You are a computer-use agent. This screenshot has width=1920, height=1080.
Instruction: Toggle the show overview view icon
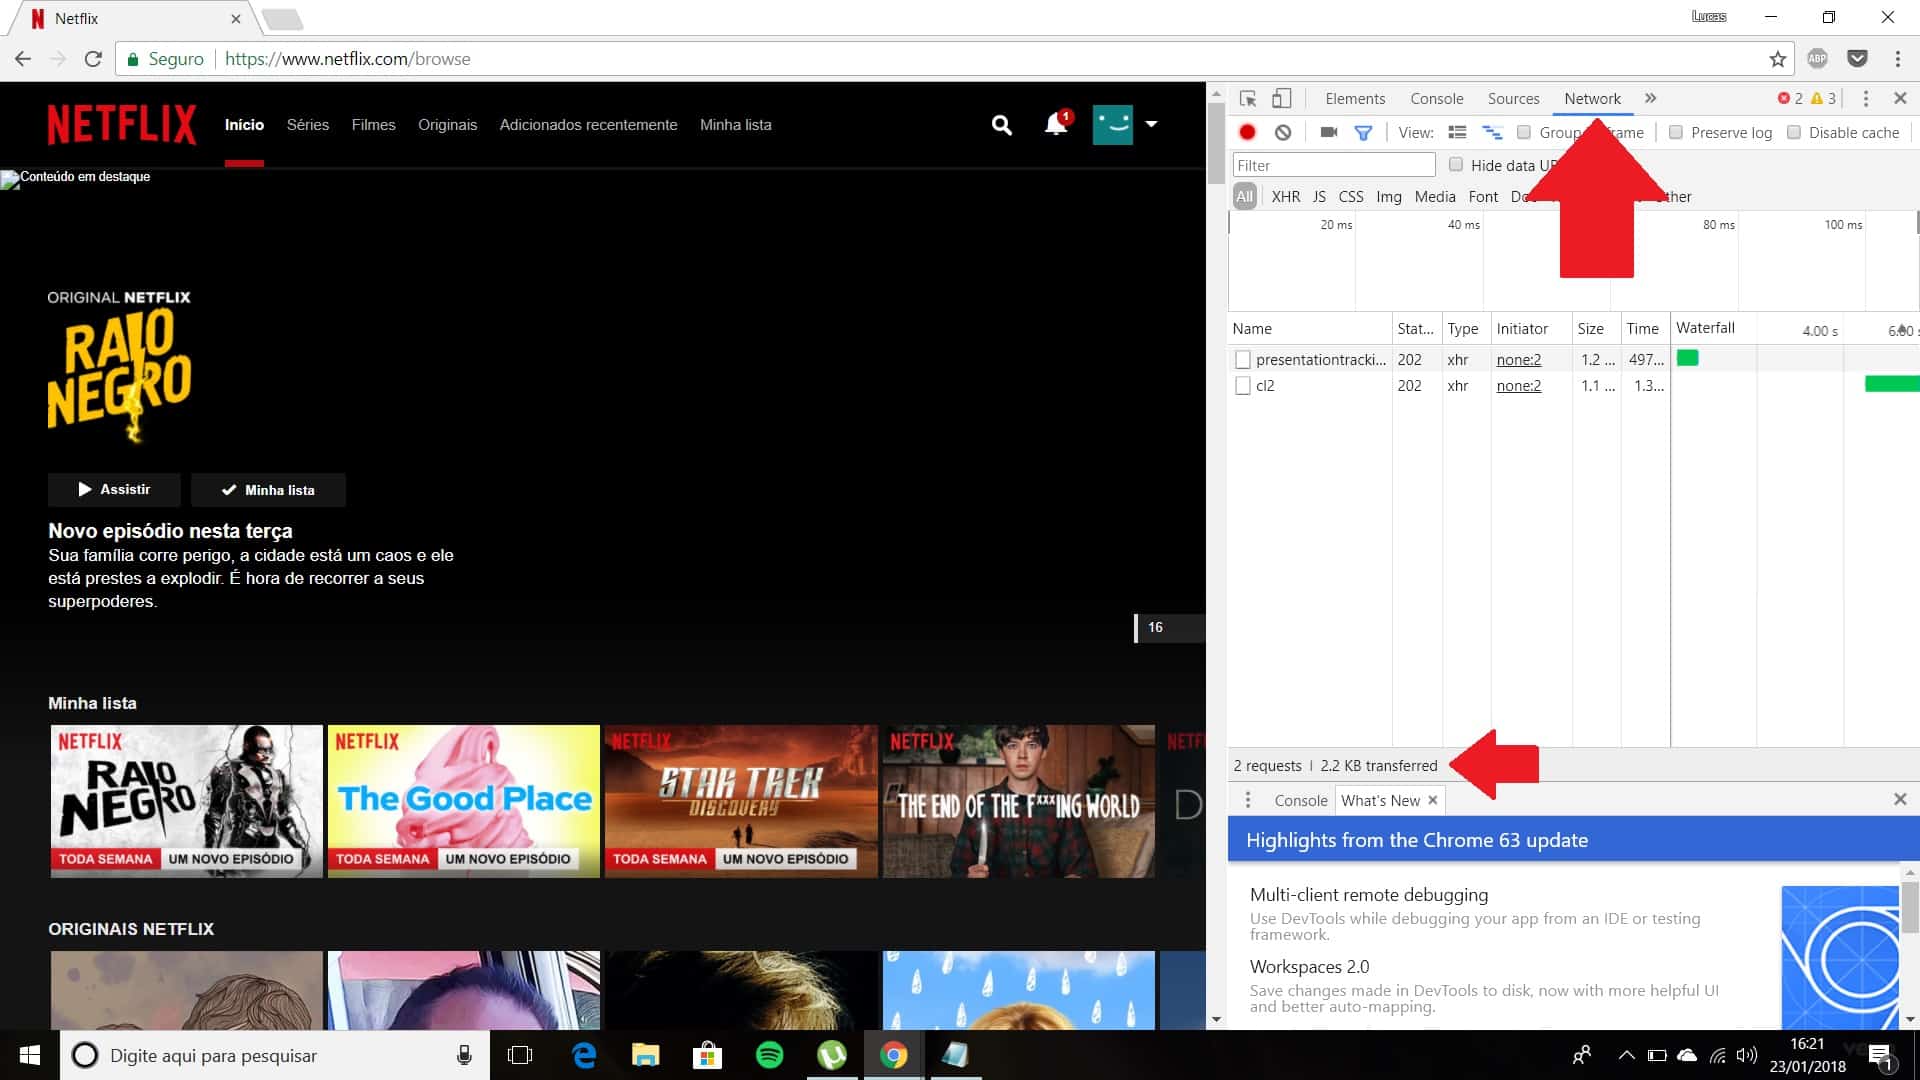tap(1491, 132)
